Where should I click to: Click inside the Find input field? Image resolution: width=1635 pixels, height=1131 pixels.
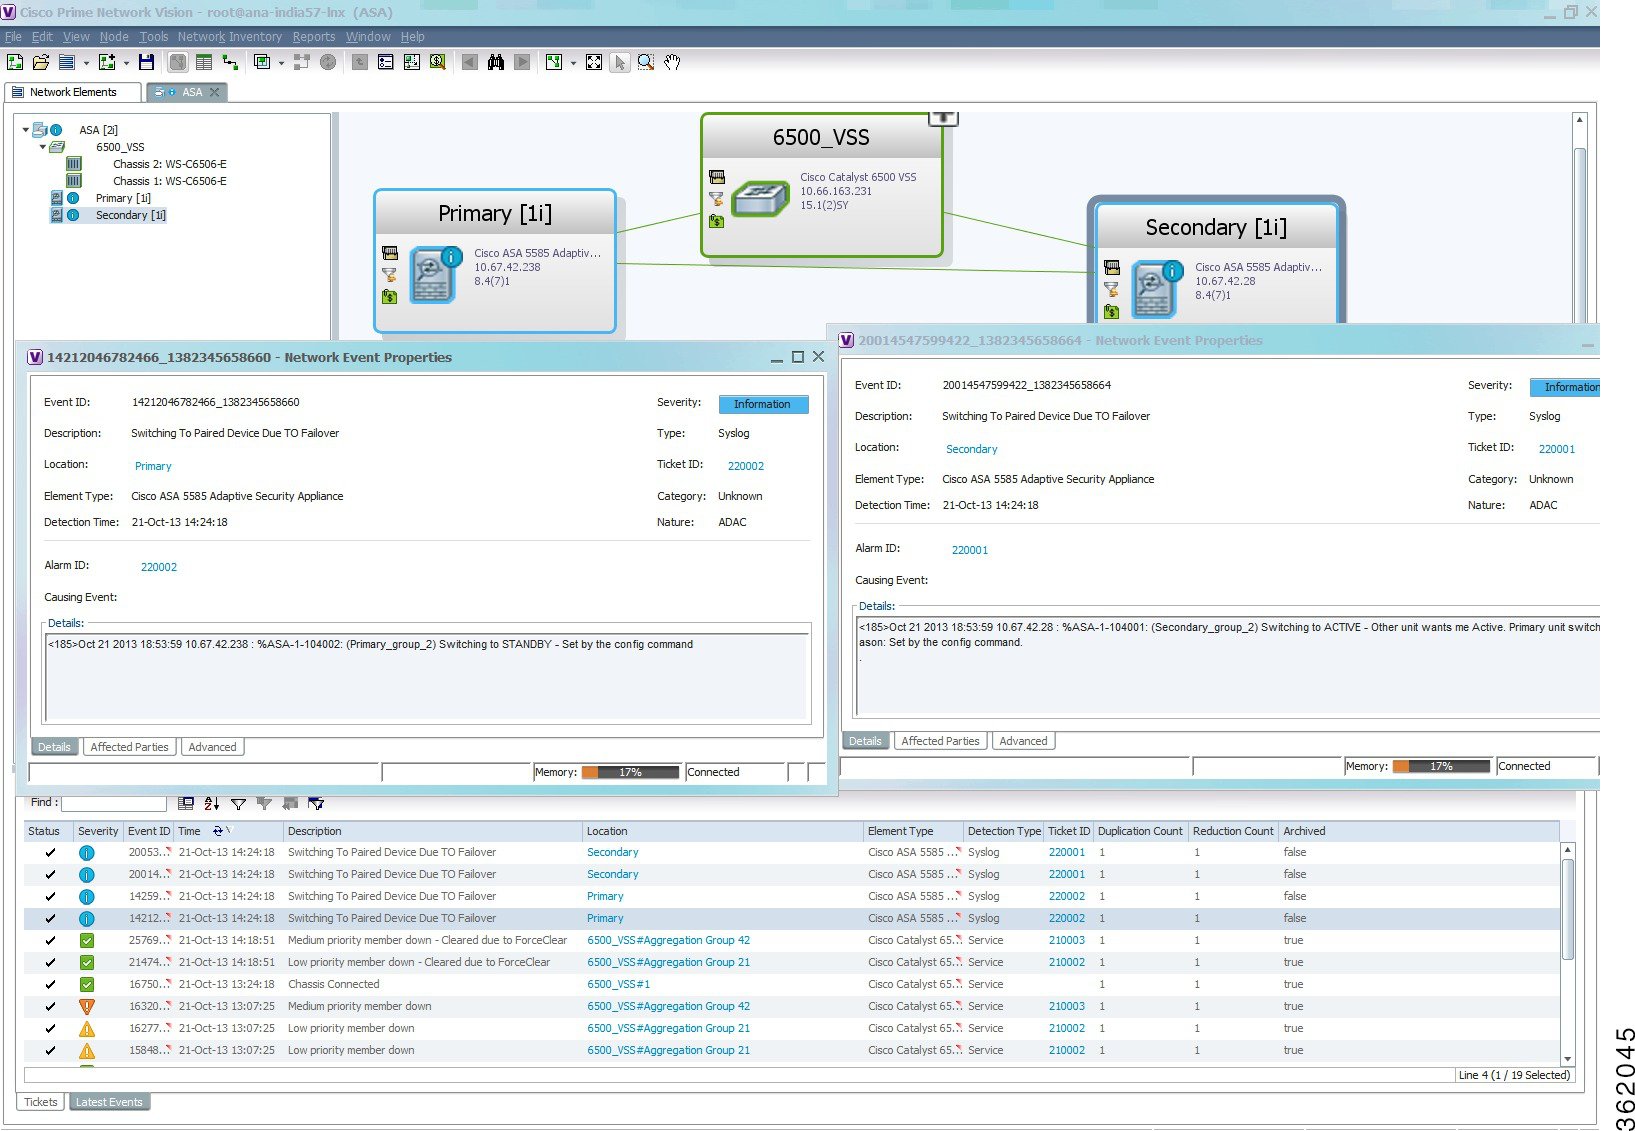tap(114, 803)
